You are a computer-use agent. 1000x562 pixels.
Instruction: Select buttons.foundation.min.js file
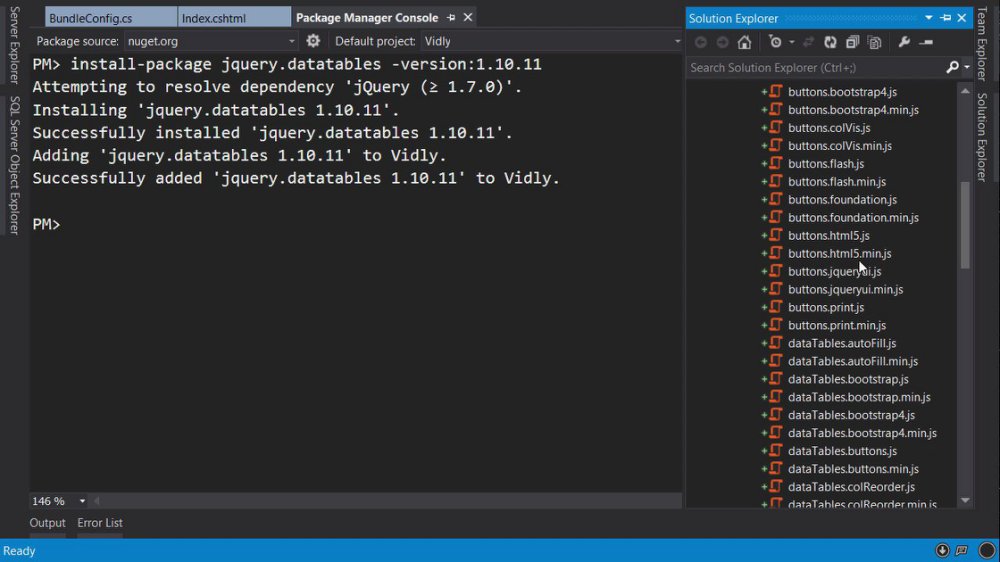tap(853, 218)
